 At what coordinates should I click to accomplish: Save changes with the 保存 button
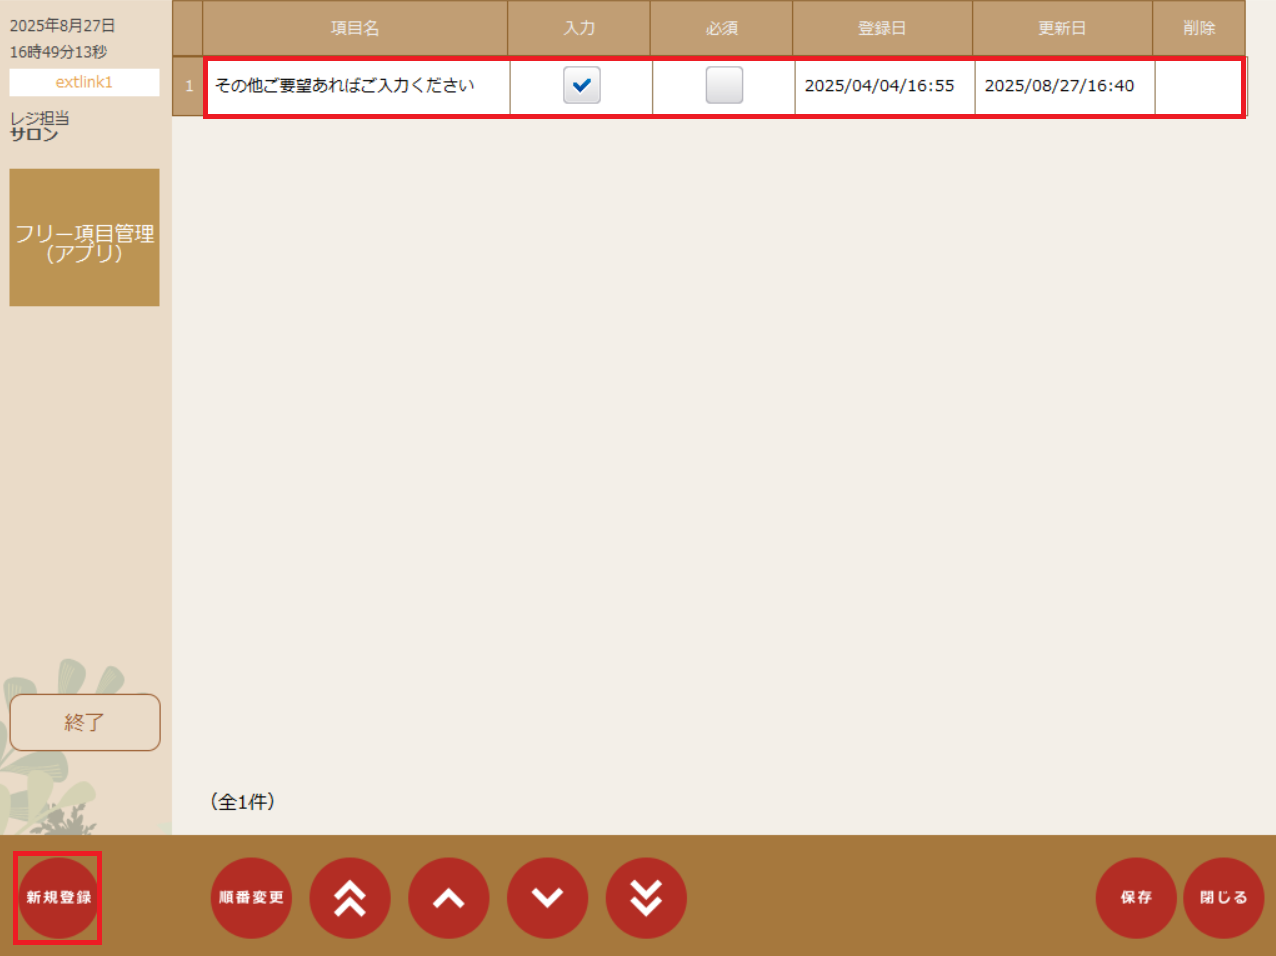tap(1135, 897)
